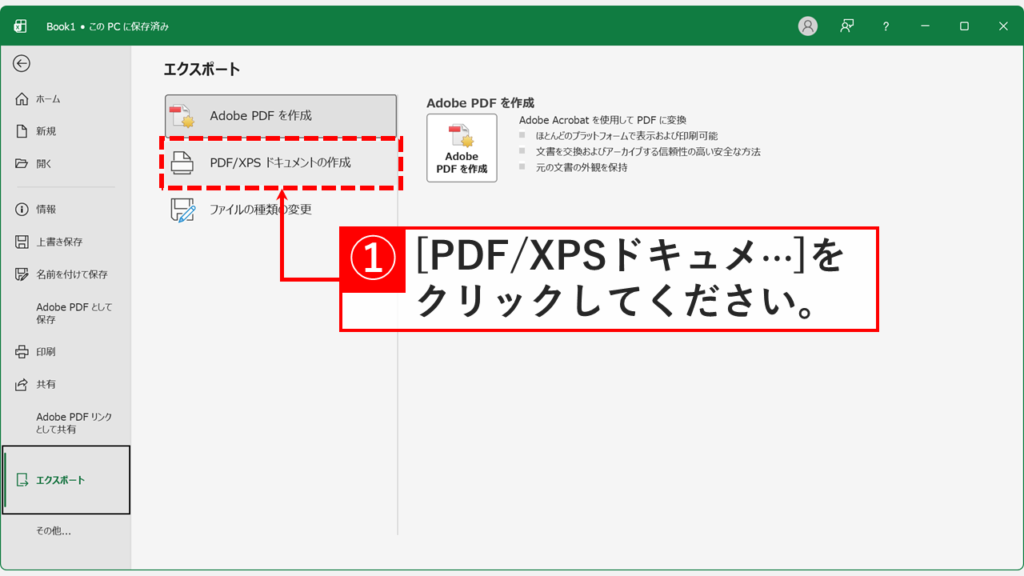Image resolution: width=1024 pixels, height=576 pixels.
Task: Click the Book1 file name in title bar
Action: point(61,27)
